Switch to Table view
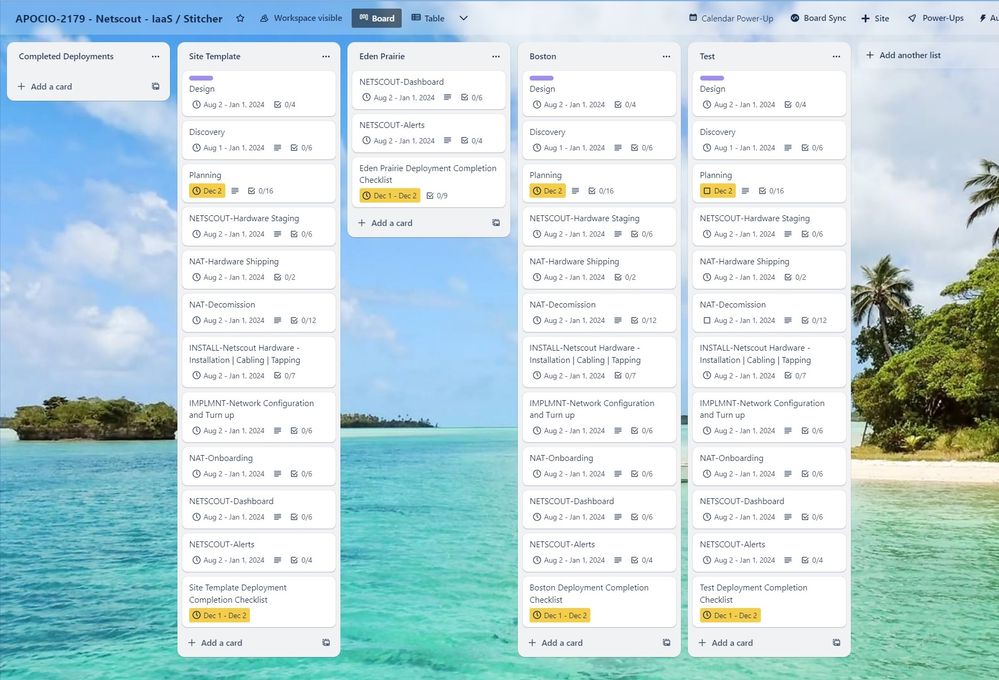 point(428,18)
